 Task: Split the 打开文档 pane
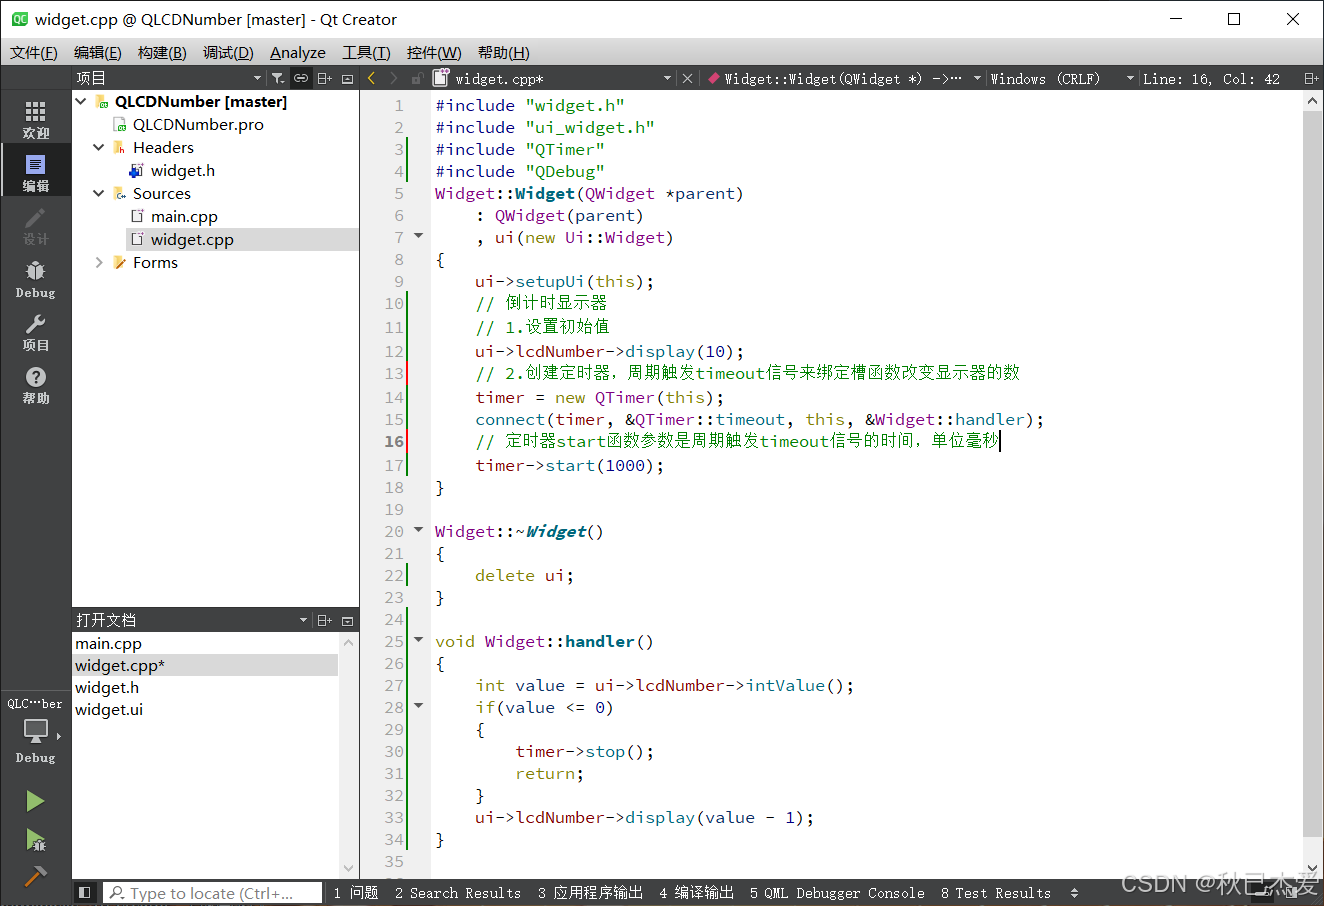click(x=325, y=620)
